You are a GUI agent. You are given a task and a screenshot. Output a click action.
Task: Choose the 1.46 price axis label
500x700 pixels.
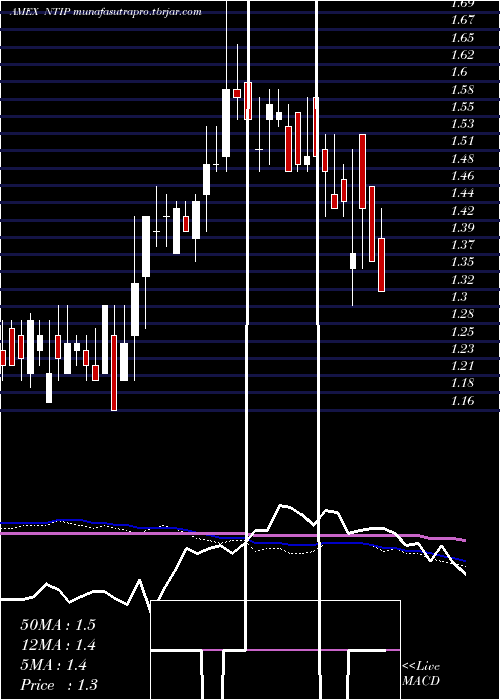462,176
